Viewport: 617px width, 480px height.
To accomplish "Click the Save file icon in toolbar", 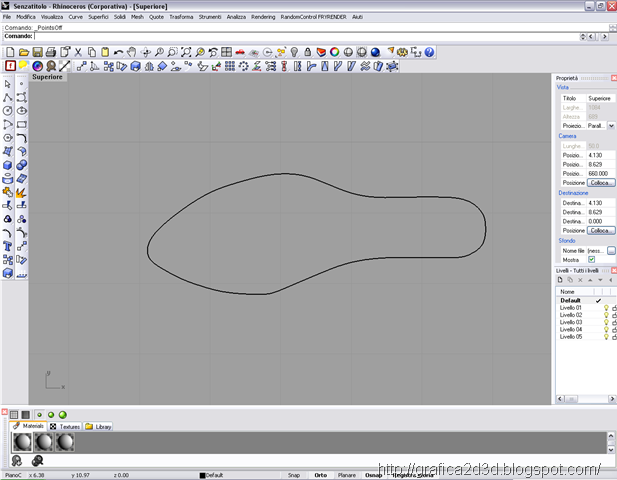I will (x=37, y=52).
